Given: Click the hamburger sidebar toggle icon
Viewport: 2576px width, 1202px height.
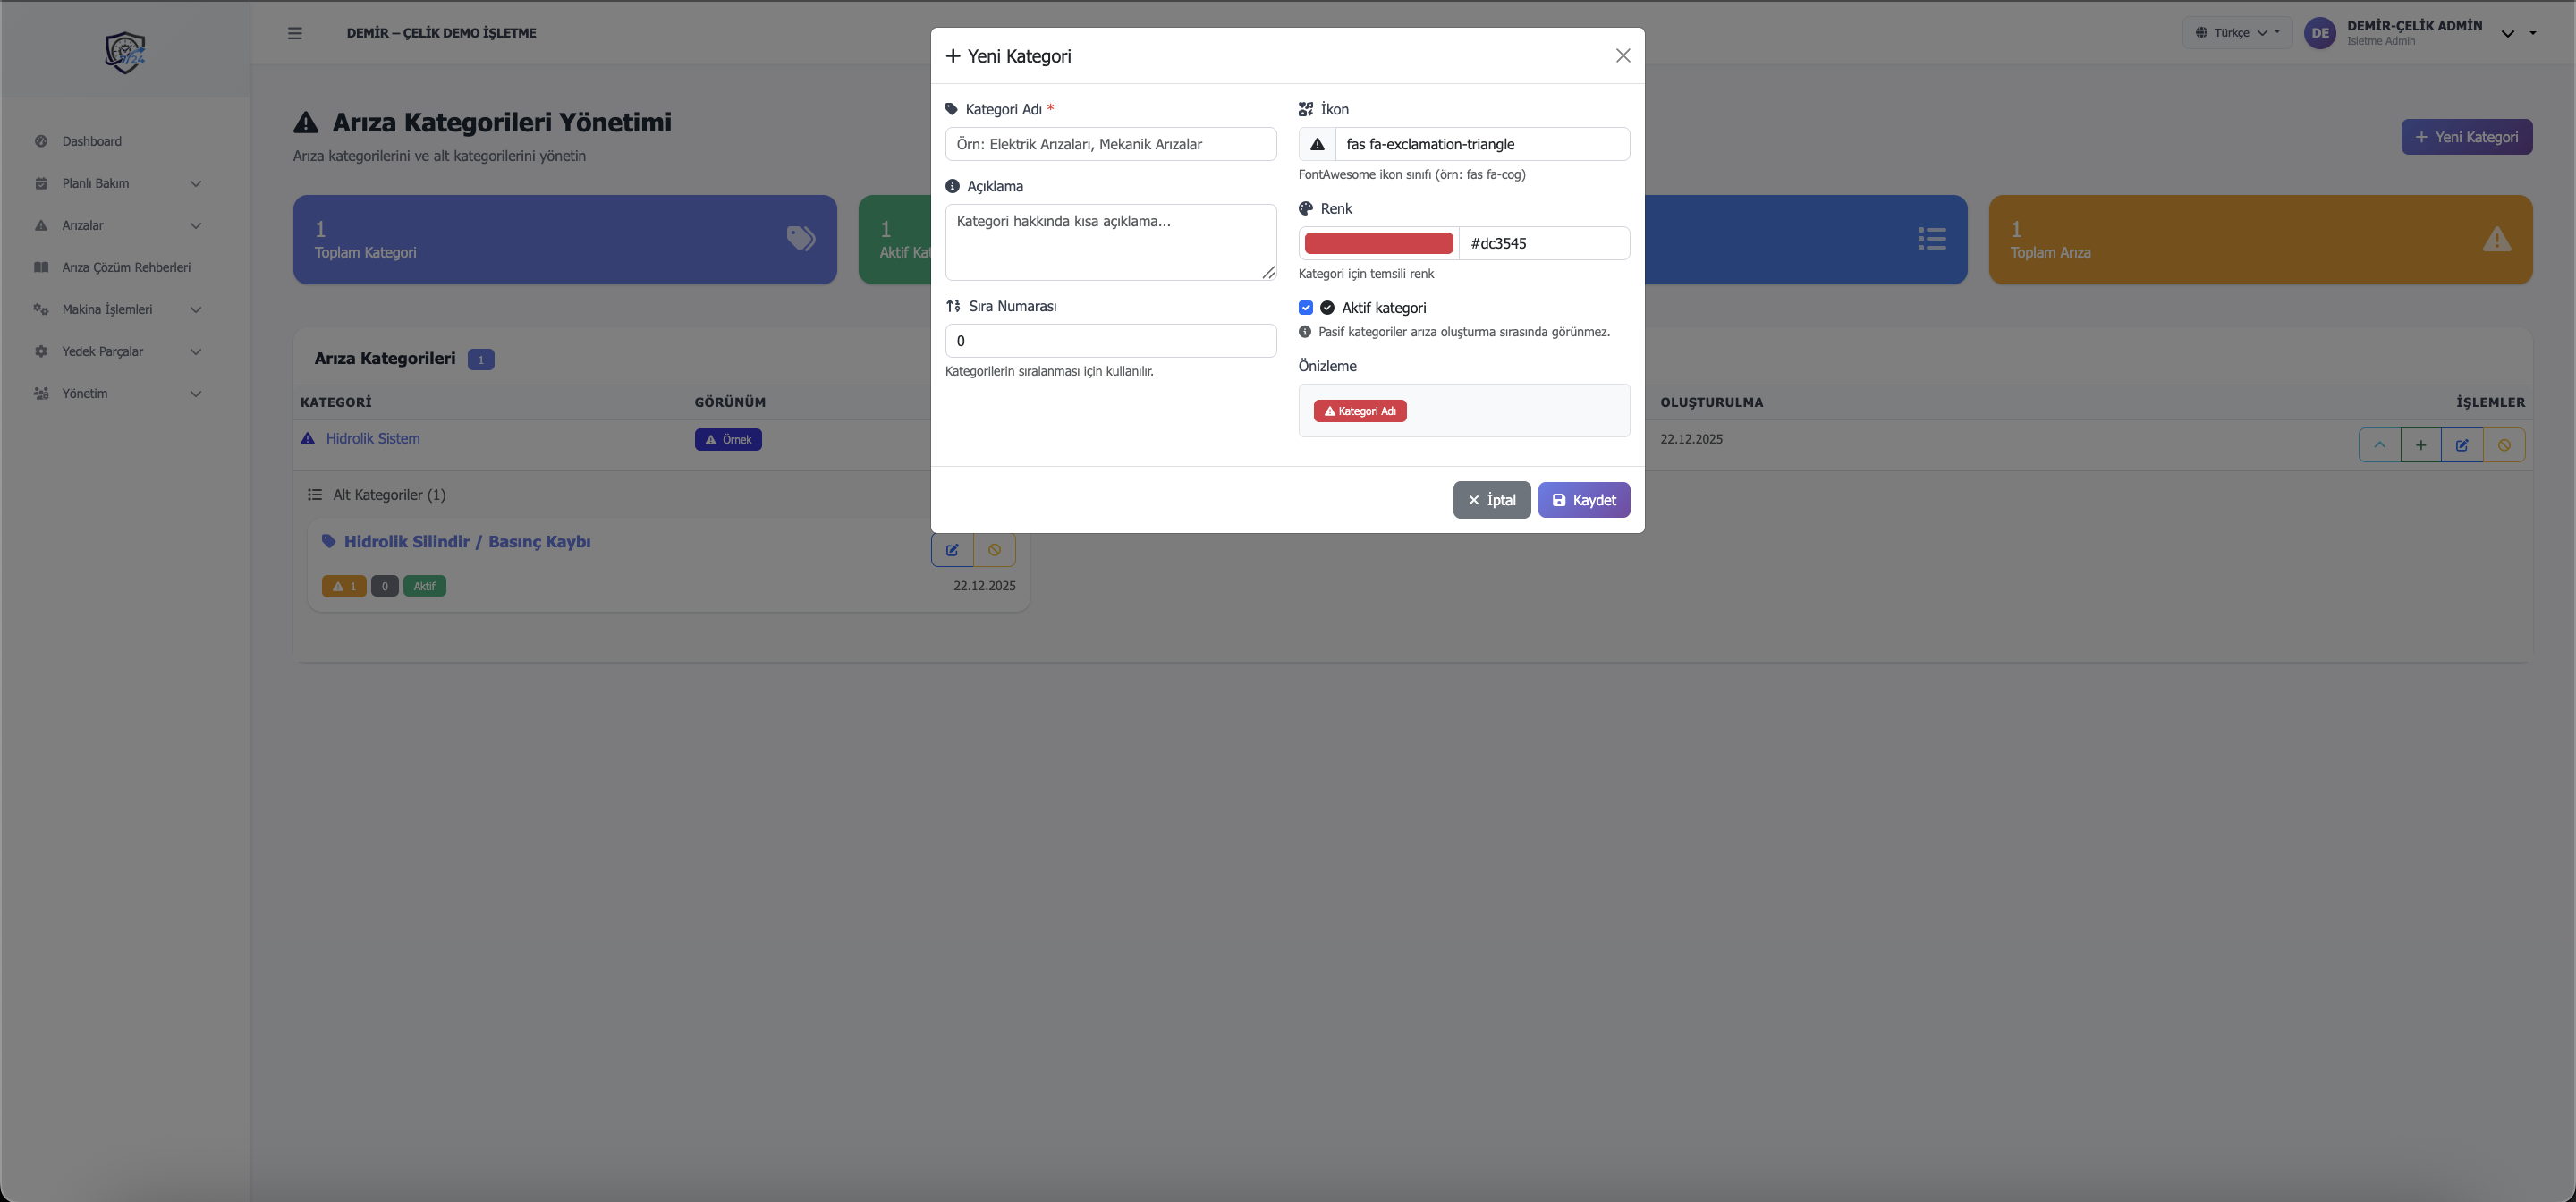Looking at the screenshot, I should 295,33.
